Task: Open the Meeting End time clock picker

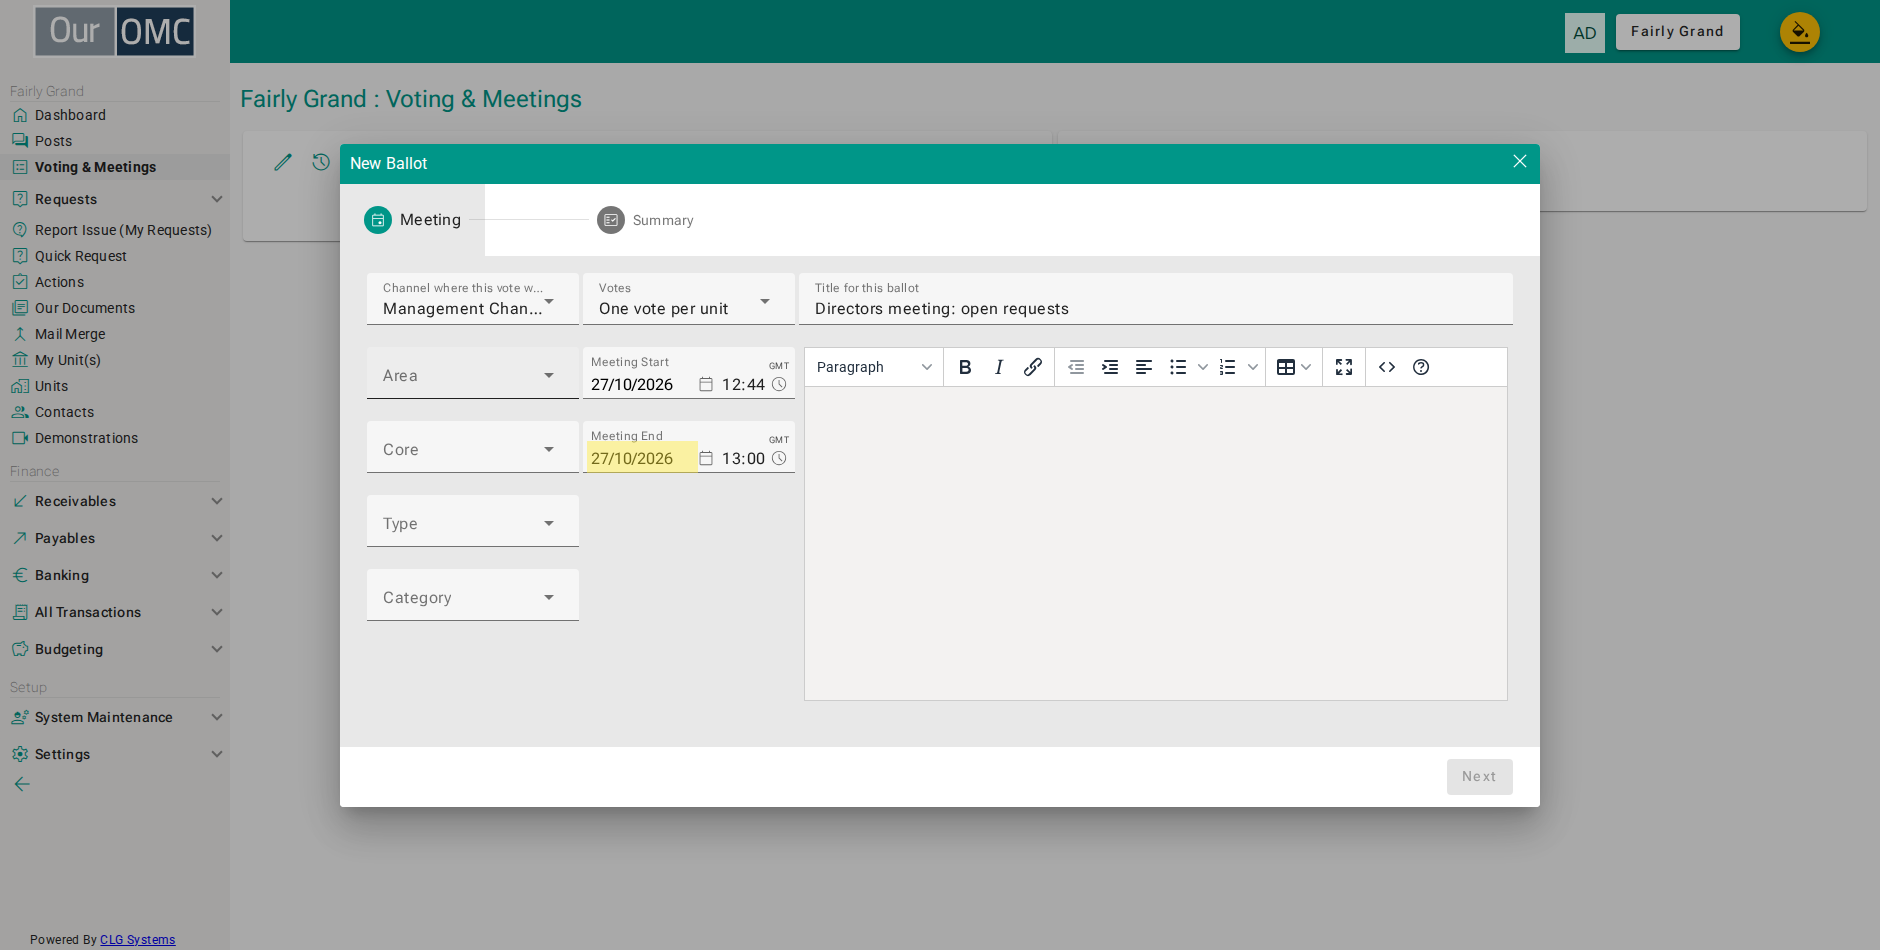Action: [x=779, y=458]
